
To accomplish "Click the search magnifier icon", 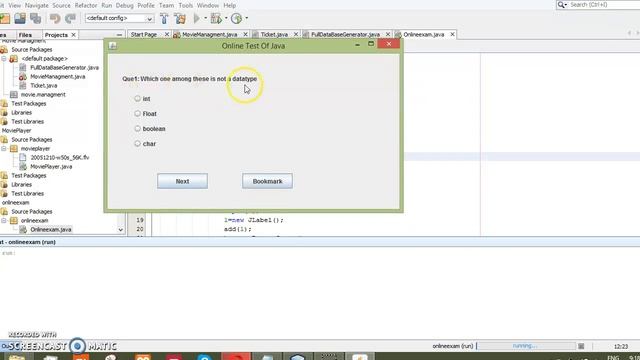I will [x=561, y=4].
